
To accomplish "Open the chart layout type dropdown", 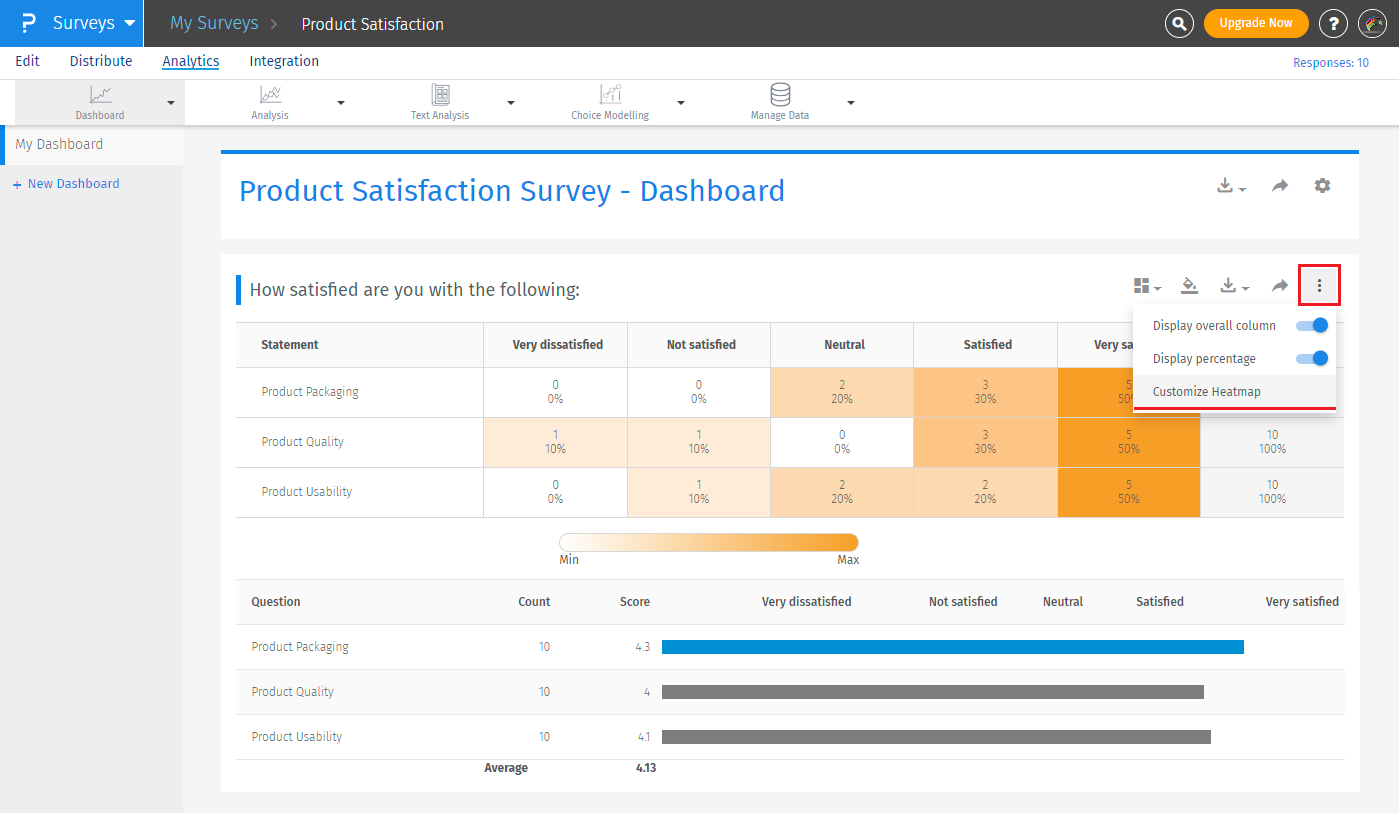I will click(1146, 287).
